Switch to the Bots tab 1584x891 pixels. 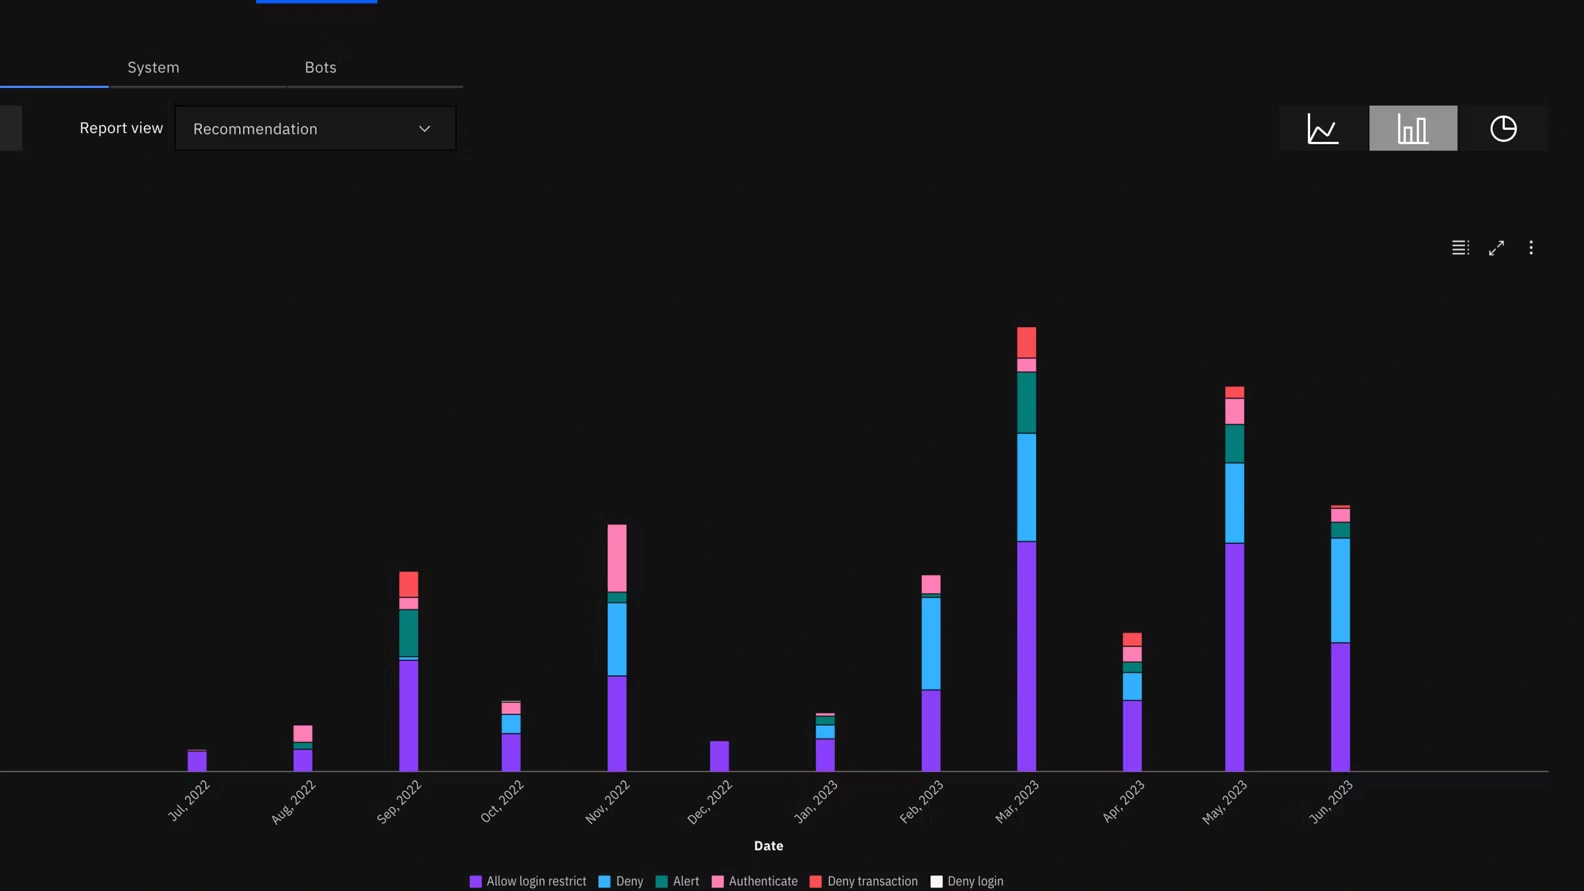[320, 68]
